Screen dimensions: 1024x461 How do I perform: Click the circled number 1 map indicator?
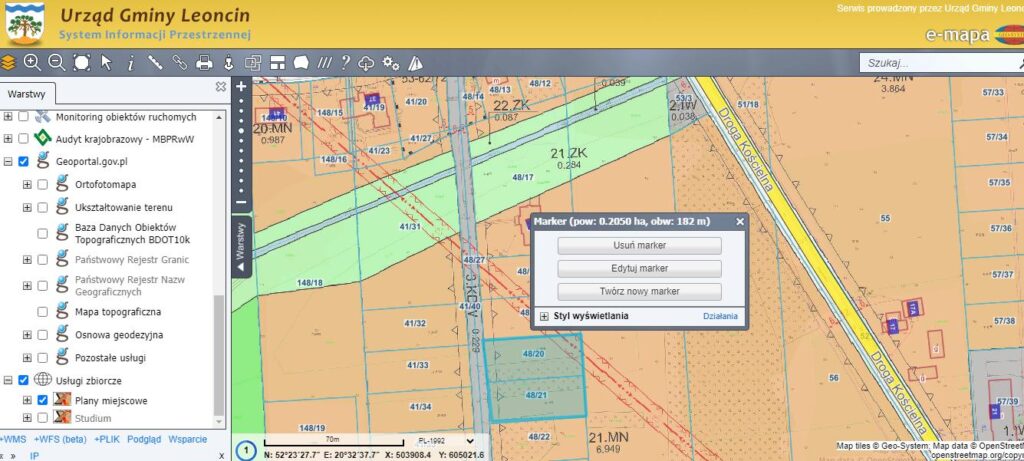point(245,451)
